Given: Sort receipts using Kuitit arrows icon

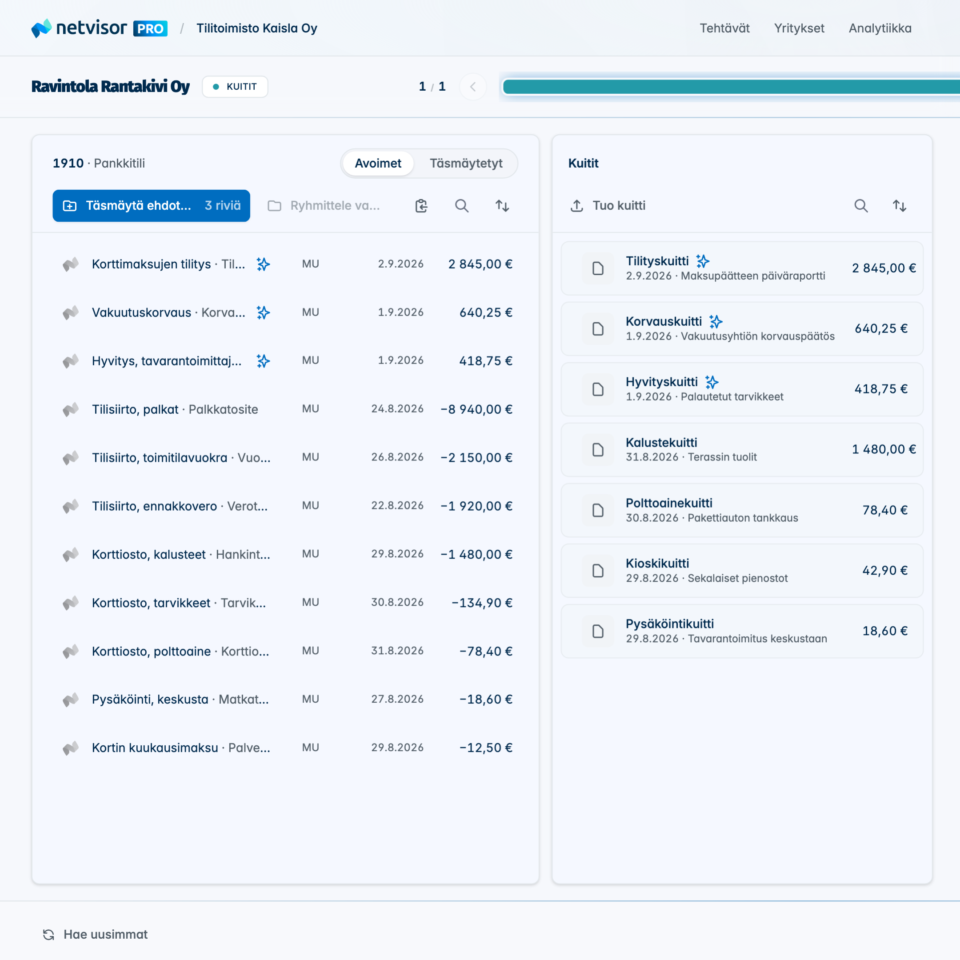Looking at the screenshot, I should [899, 206].
